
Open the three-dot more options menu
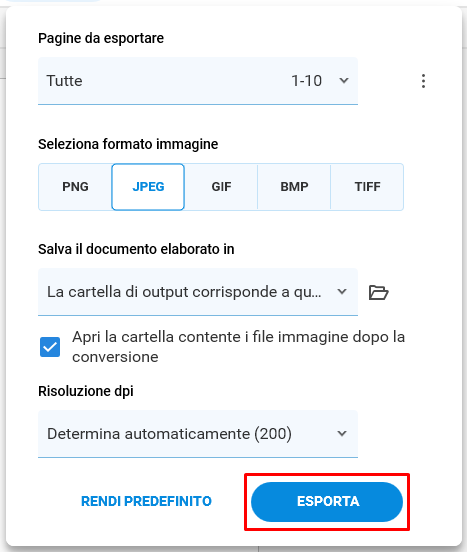(423, 81)
